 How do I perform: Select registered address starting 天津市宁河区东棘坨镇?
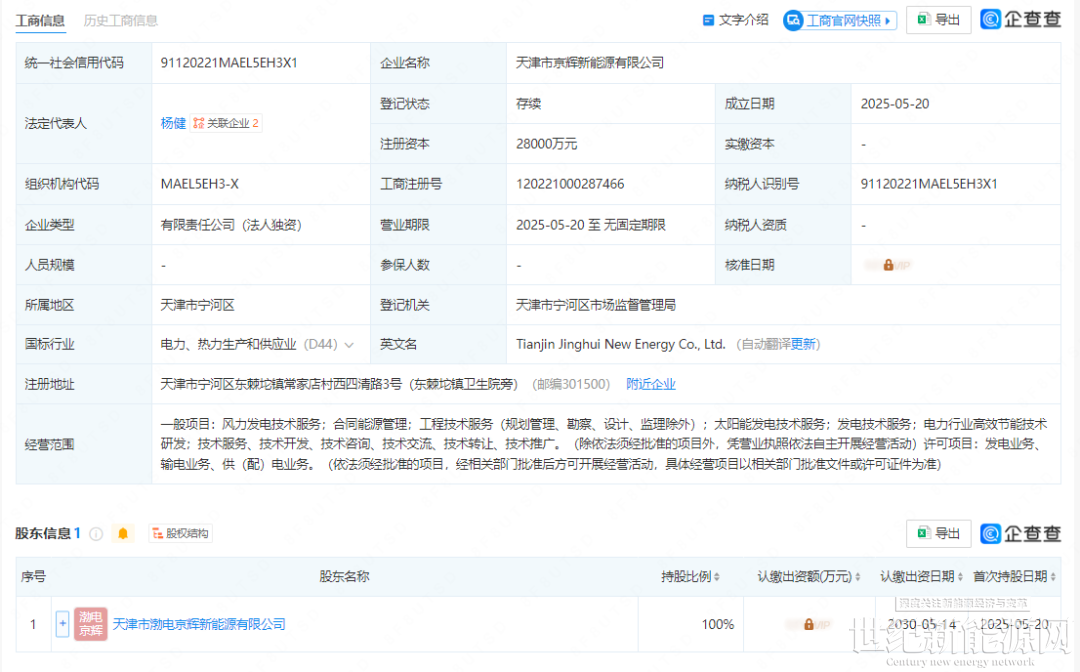(x=339, y=384)
